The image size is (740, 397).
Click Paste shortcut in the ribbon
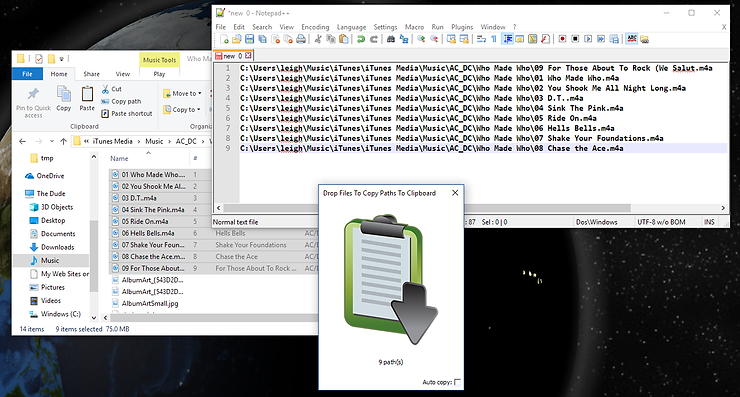pos(126,113)
